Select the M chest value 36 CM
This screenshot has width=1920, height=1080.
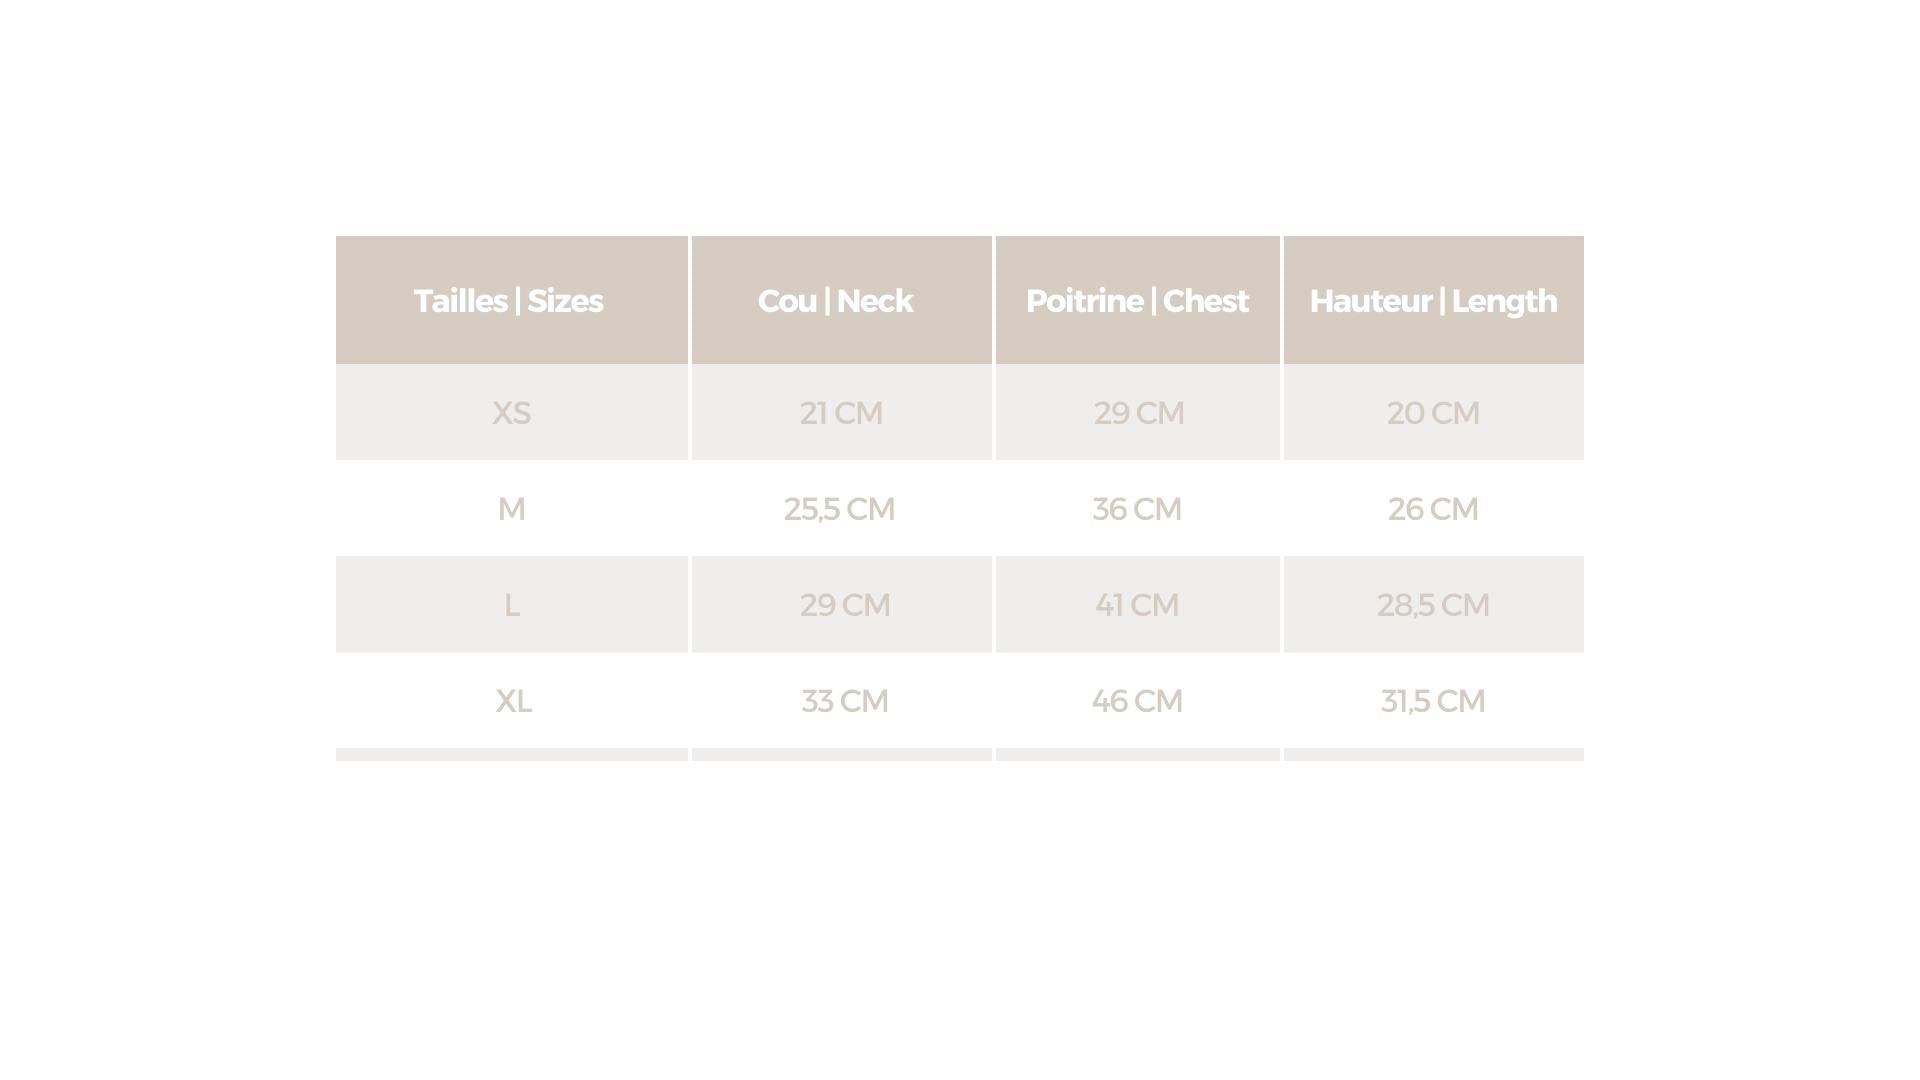[1137, 509]
